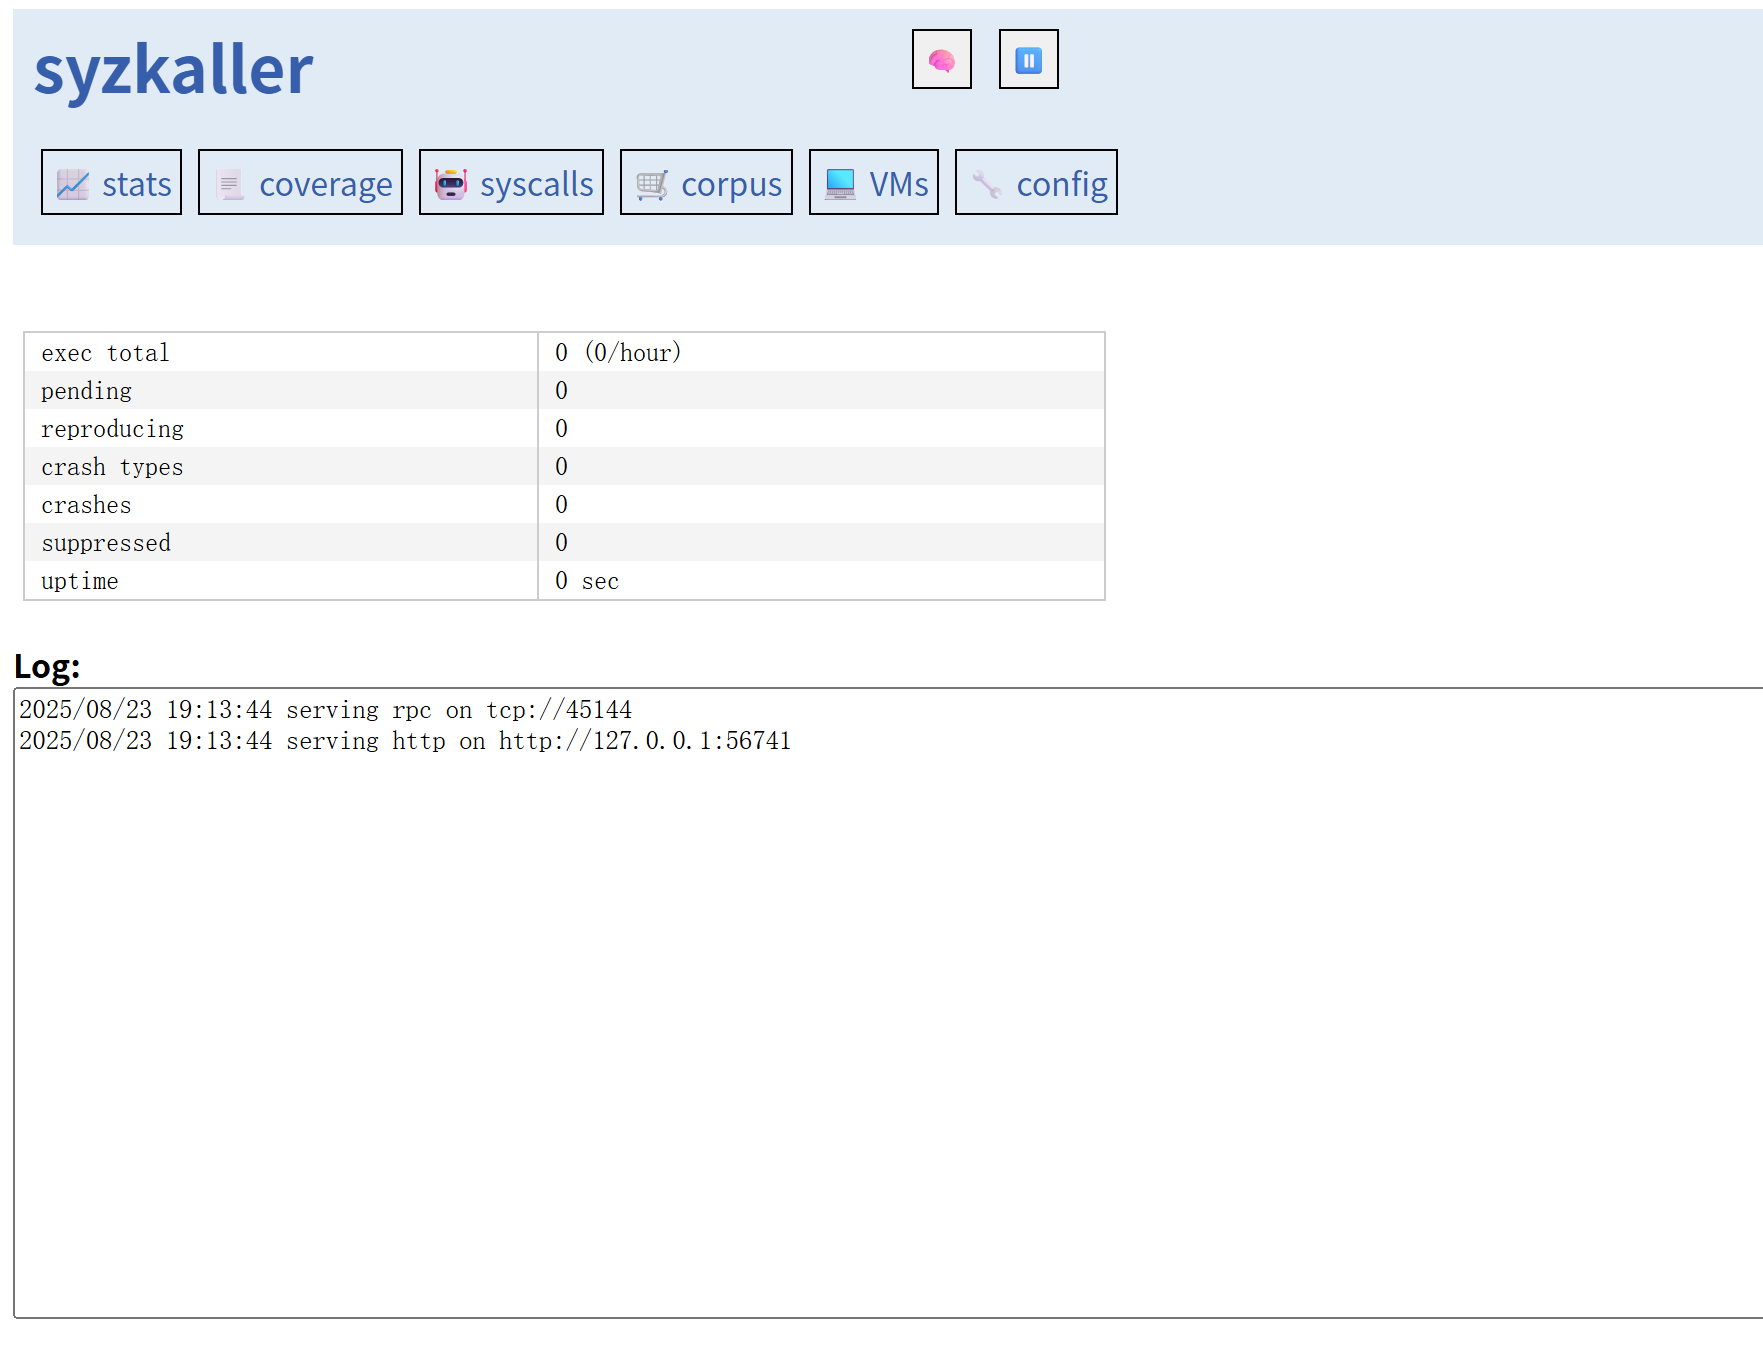Open corpus via the shopping cart icon
This screenshot has height=1350, width=1763.
tap(652, 184)
